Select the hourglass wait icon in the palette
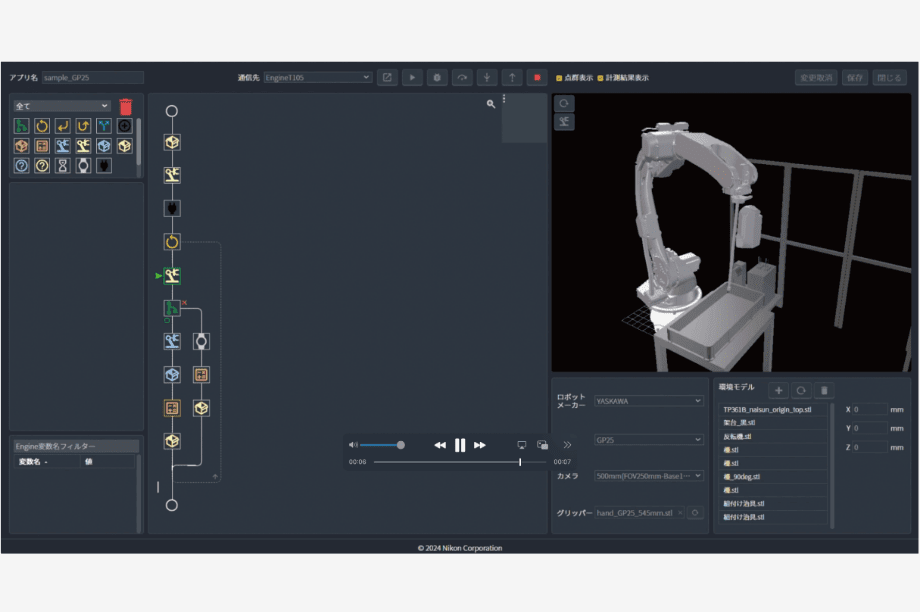 pos(63,165)
